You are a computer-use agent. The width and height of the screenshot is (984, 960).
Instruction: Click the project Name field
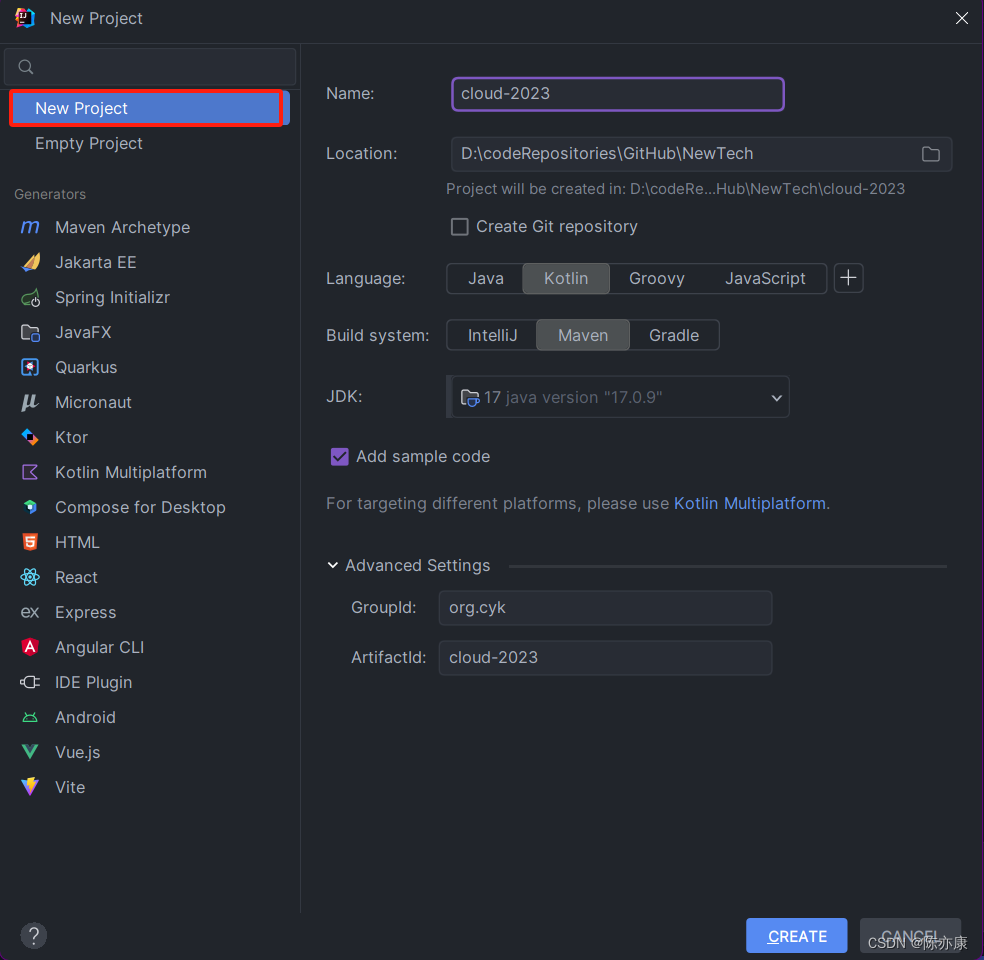pyautogui.click(x=618, y=94)
